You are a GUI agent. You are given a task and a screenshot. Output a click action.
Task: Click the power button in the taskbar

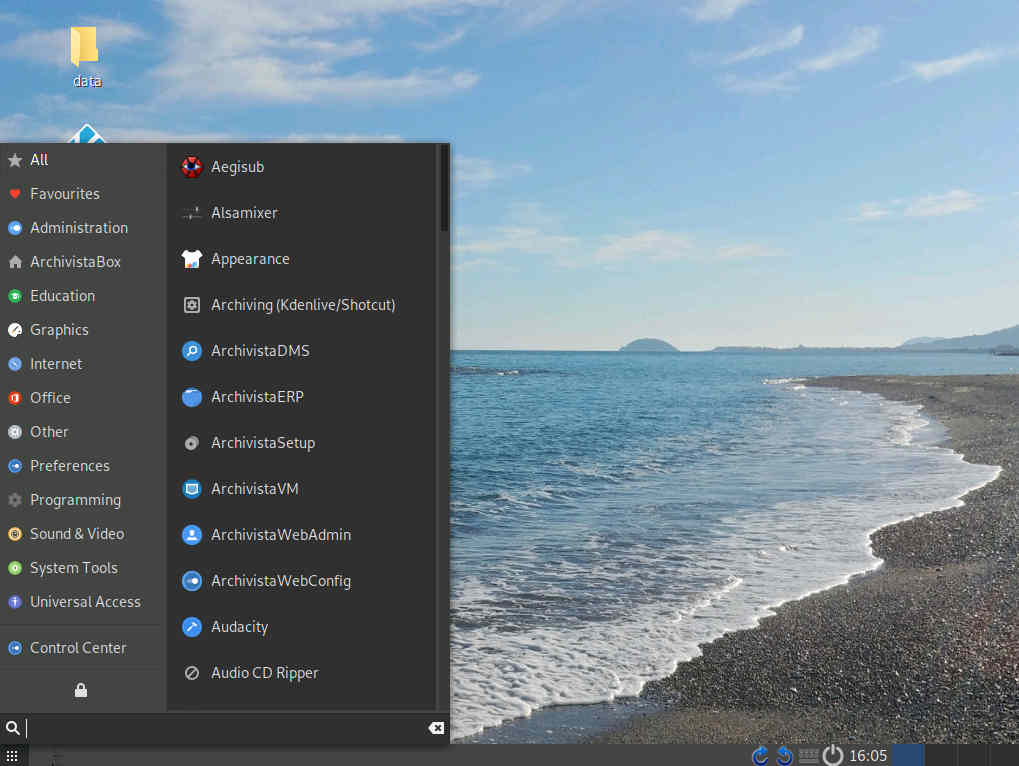[832, 755]
